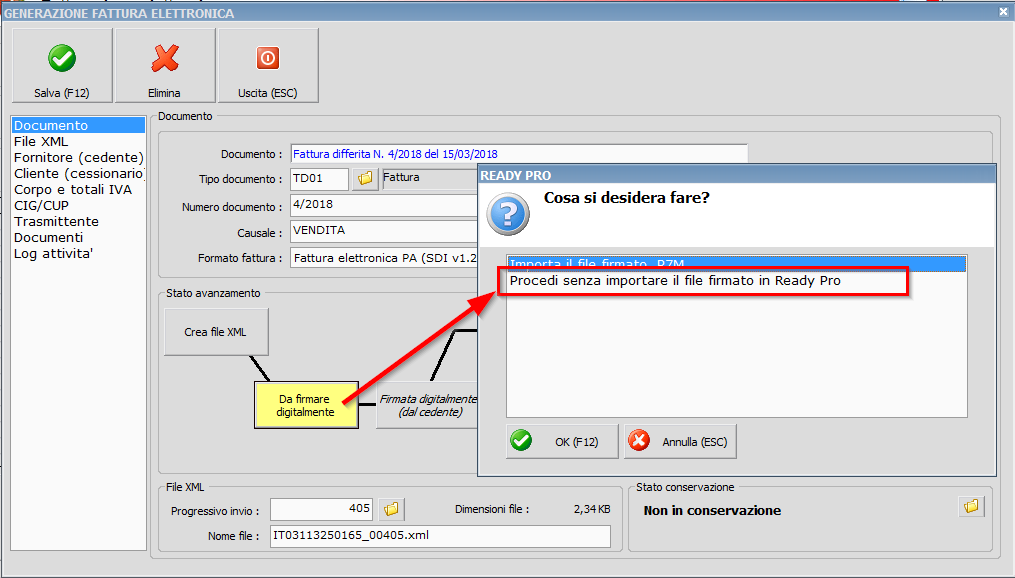Click the Fattura description field beside TD01
The width and height of the screenshot is (1015, 578).
click(430, 179)
